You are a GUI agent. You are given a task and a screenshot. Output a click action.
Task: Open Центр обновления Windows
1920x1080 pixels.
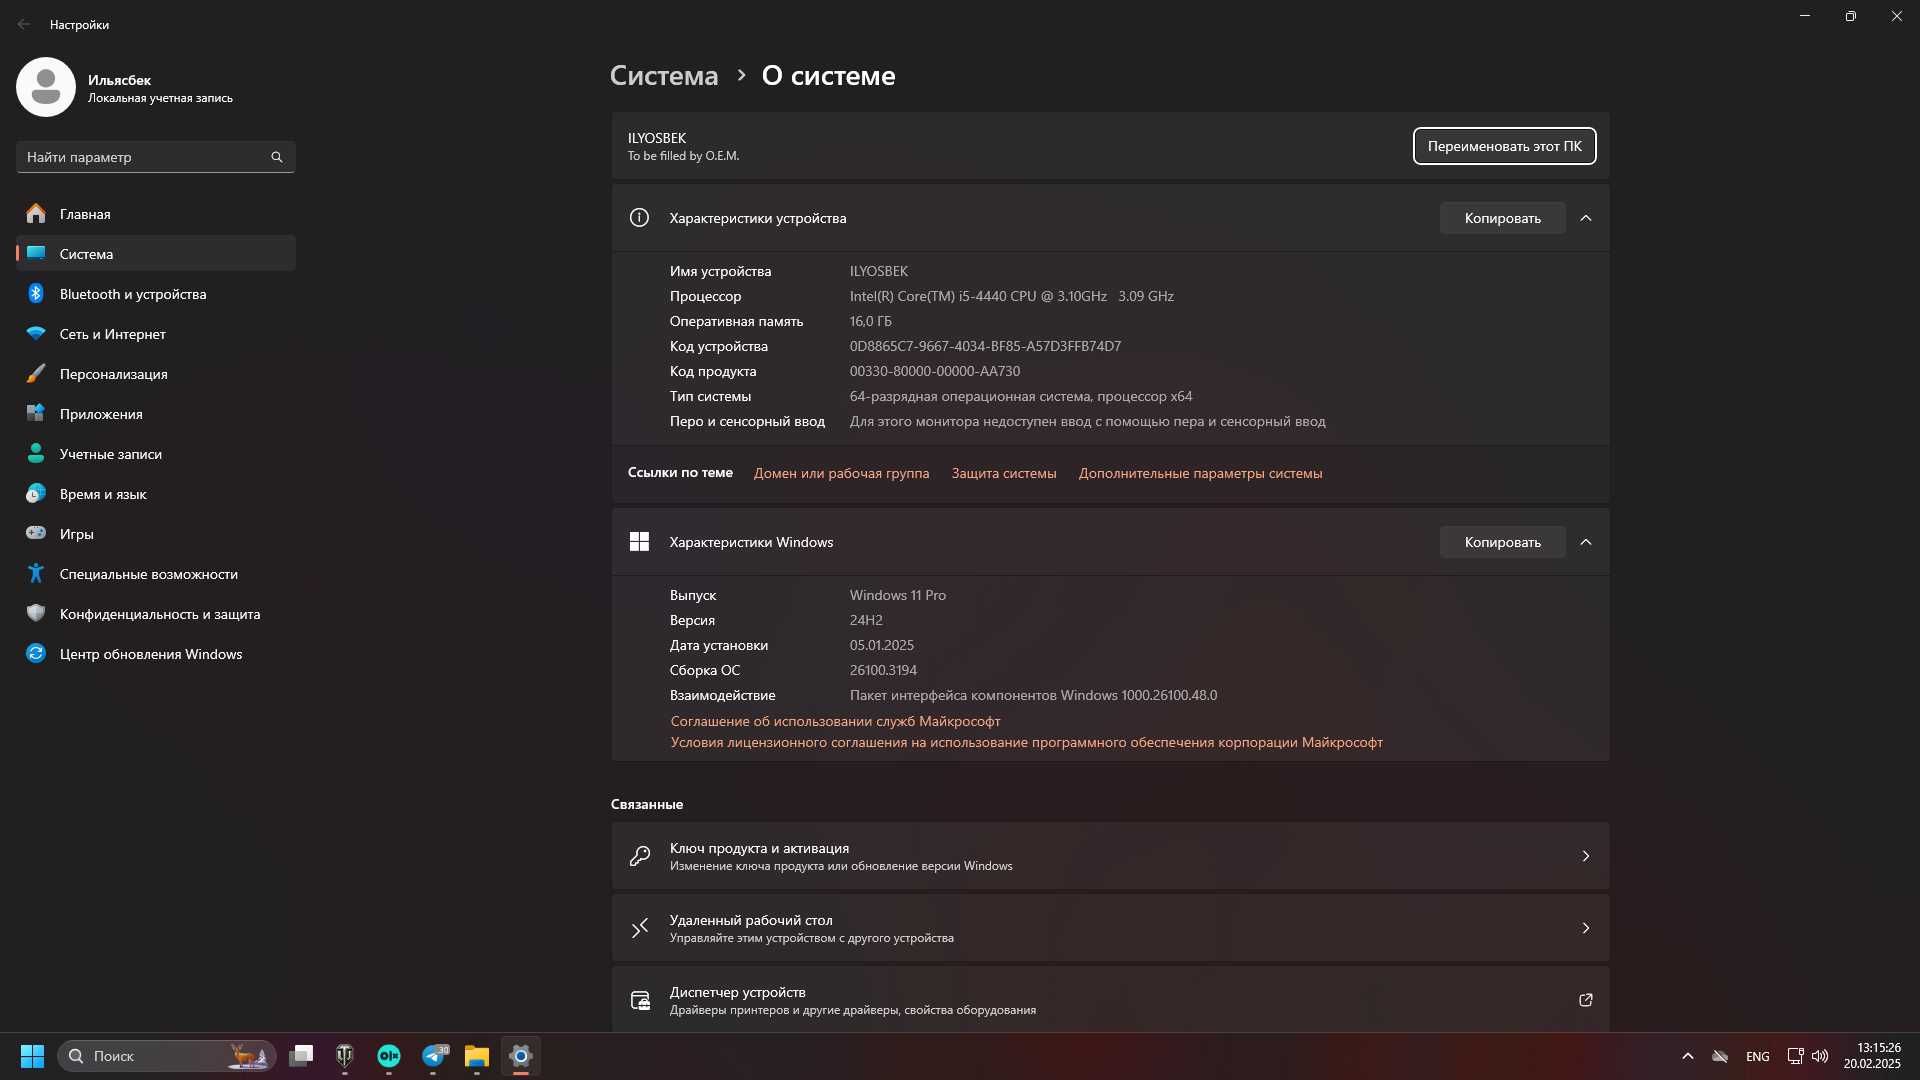click(x=155, y=654)
